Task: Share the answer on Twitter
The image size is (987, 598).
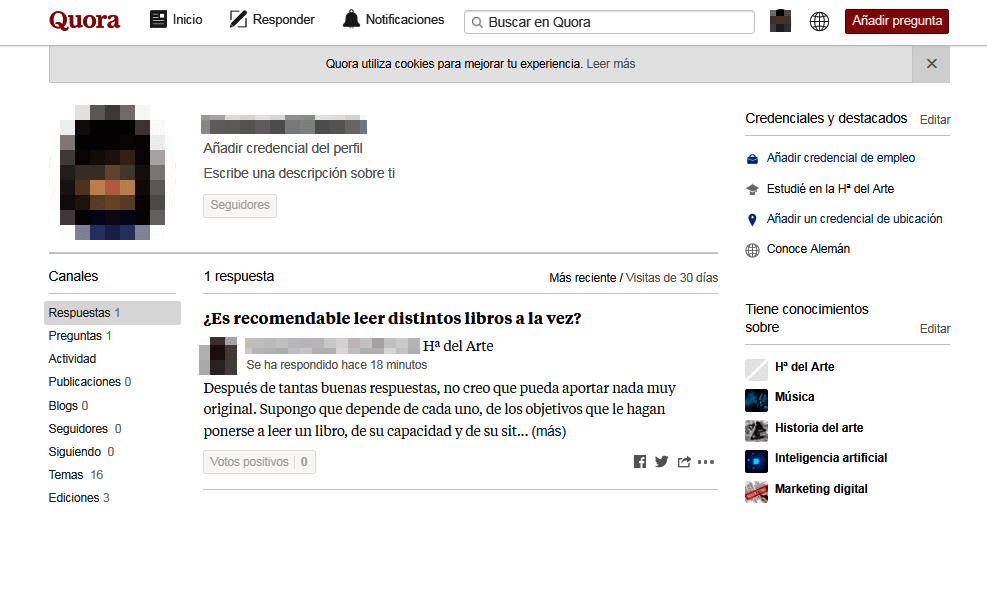Action: [x=661, y=461]
